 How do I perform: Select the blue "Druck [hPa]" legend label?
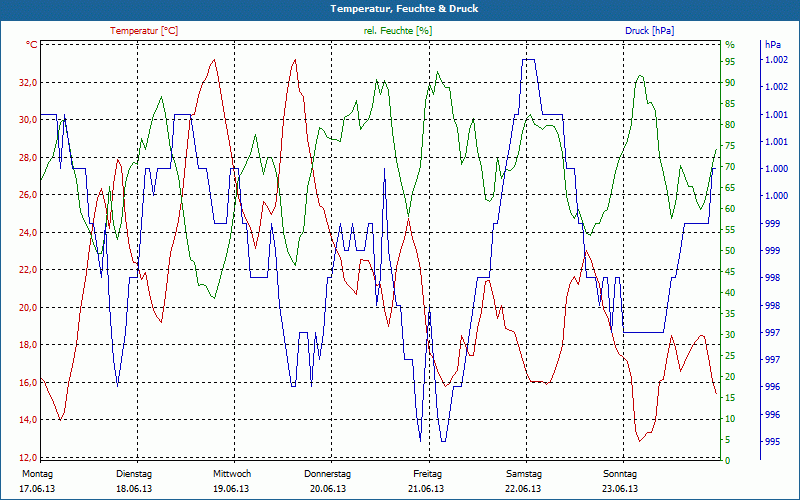point(649,31)
